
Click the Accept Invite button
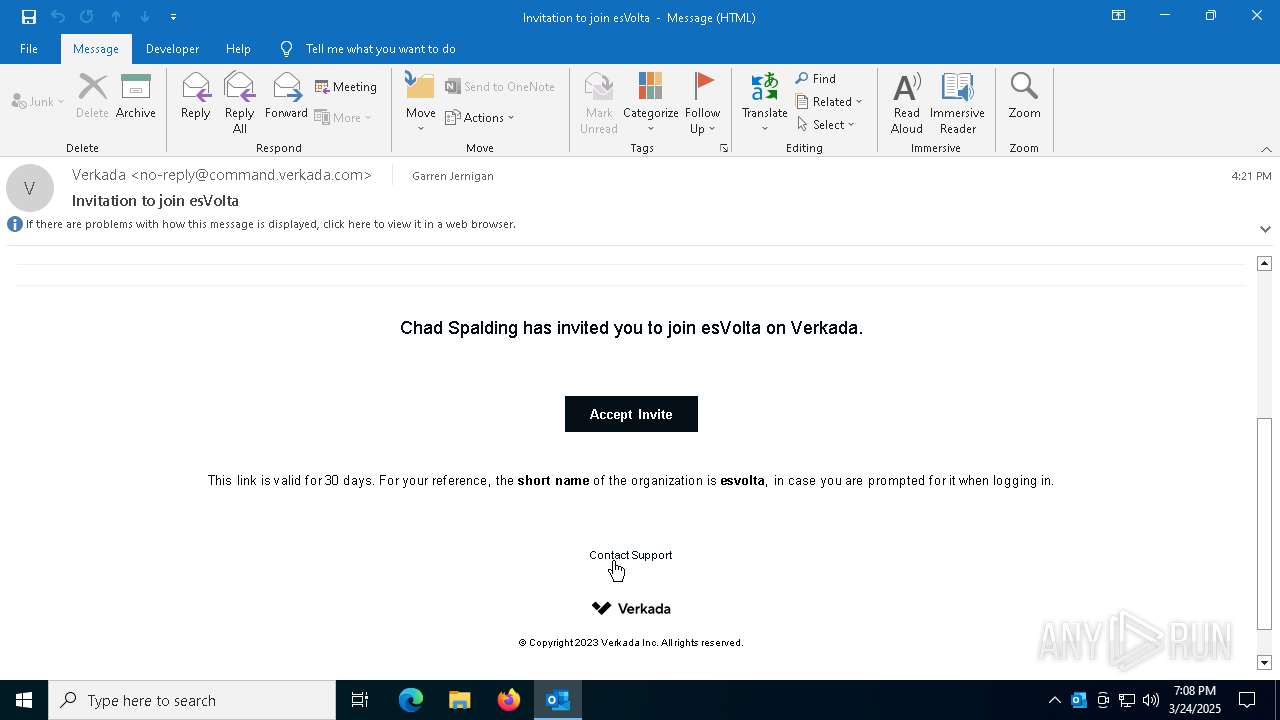pyautogui.click(x=631, y=414)
